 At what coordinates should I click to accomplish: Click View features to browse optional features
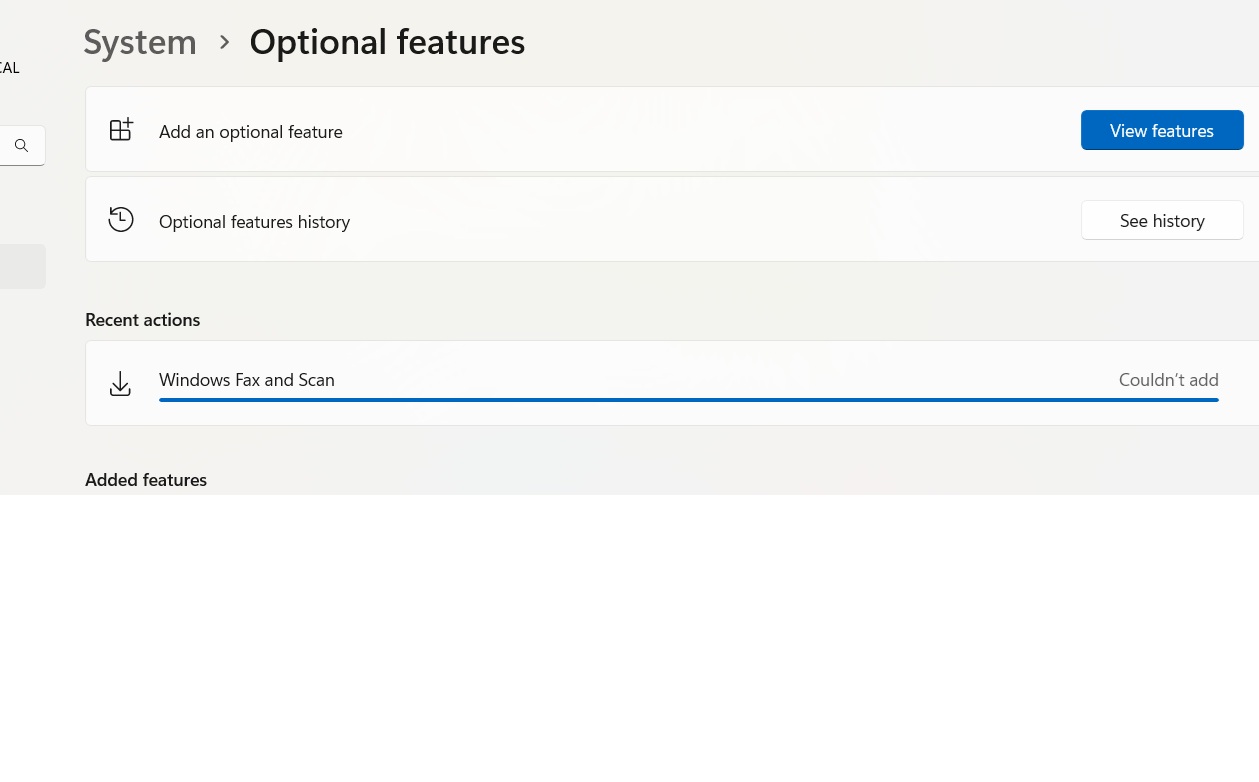pyautogui.click(x=1162, y=130)
